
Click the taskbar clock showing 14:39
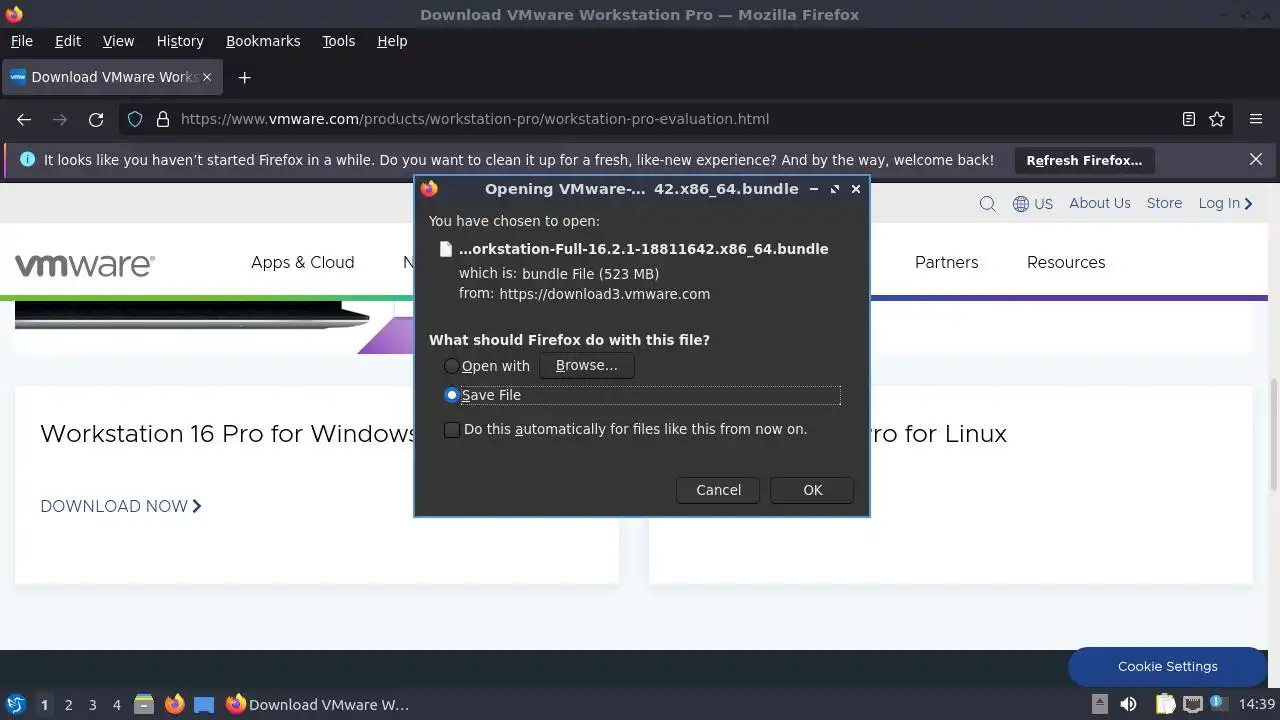[x=1257, y=705]
